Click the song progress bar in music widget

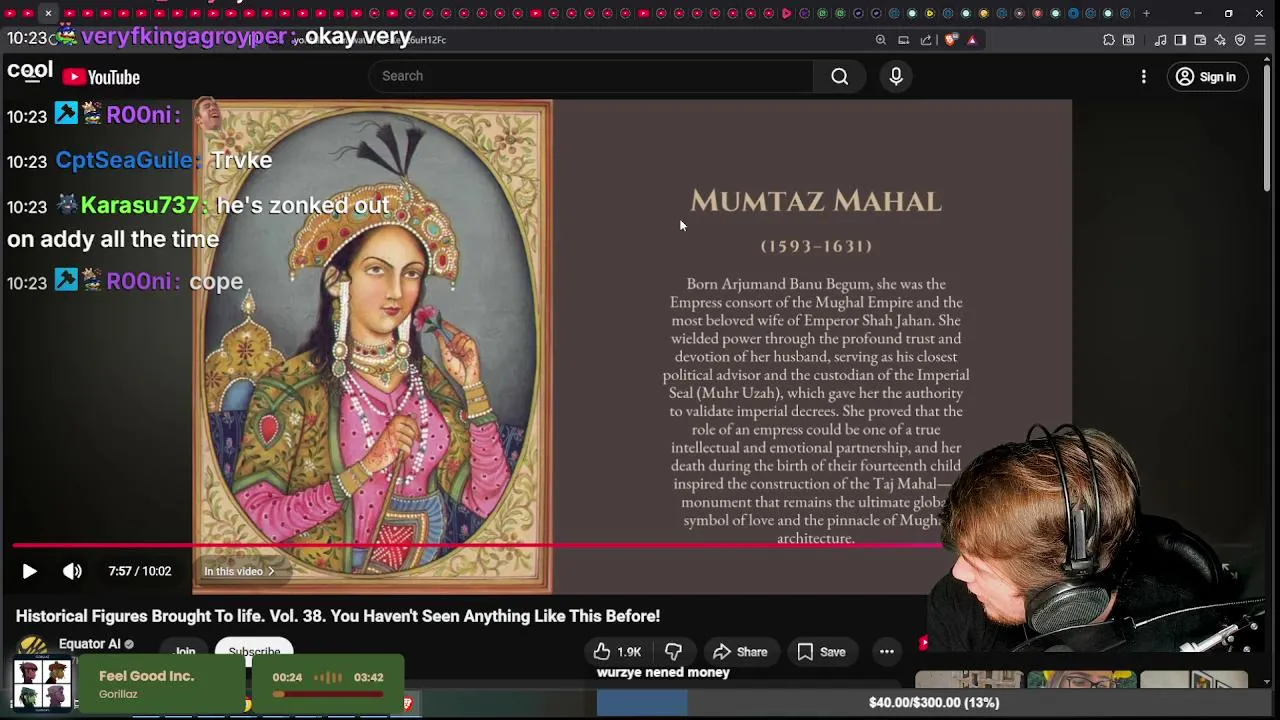click(x=326, y=694)
